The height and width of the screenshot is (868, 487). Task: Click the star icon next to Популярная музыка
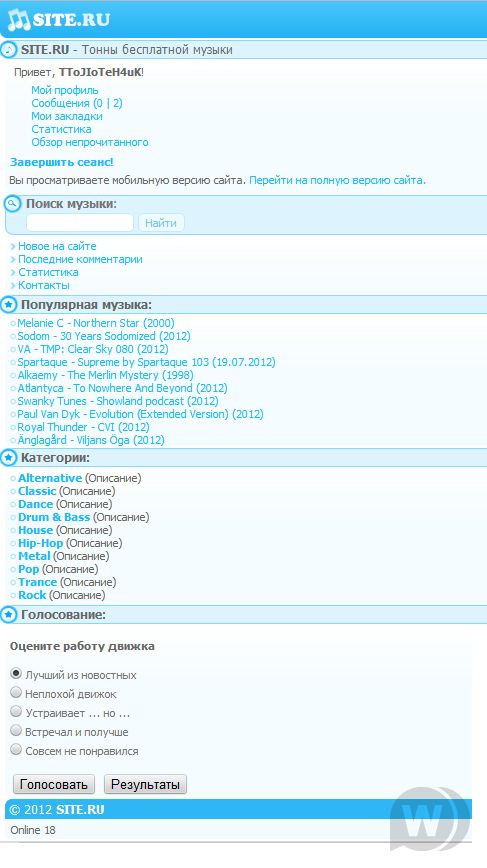point(8,304)
